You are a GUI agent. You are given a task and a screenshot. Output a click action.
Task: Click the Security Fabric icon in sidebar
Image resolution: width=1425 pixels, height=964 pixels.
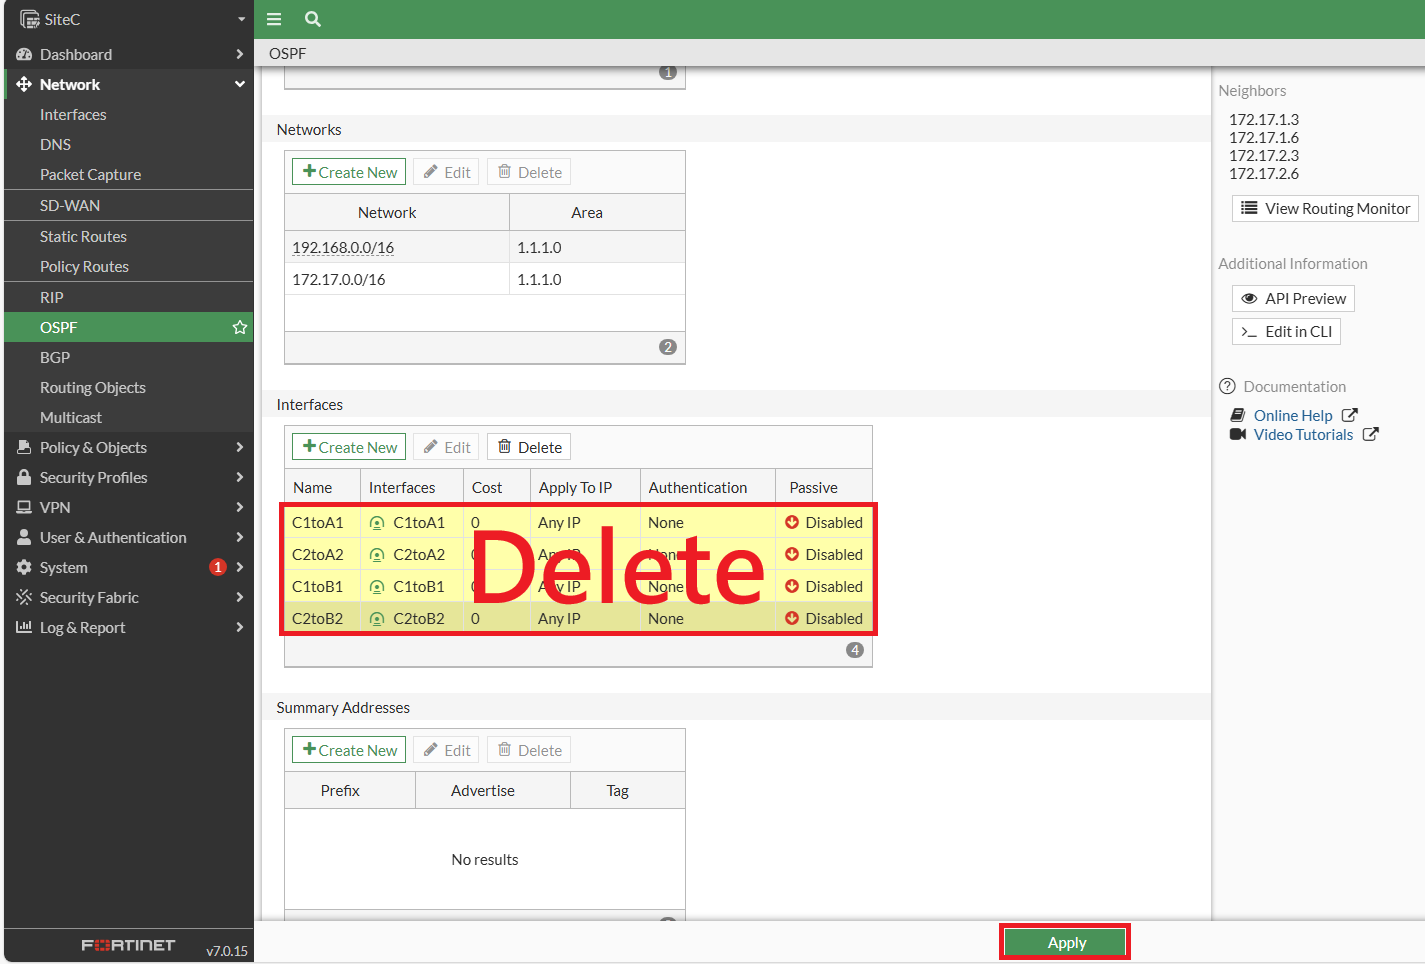click(24, 597)
